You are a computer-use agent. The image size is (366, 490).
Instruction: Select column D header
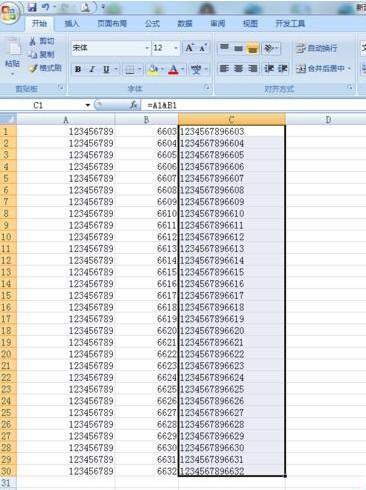[x=328, y=119]
